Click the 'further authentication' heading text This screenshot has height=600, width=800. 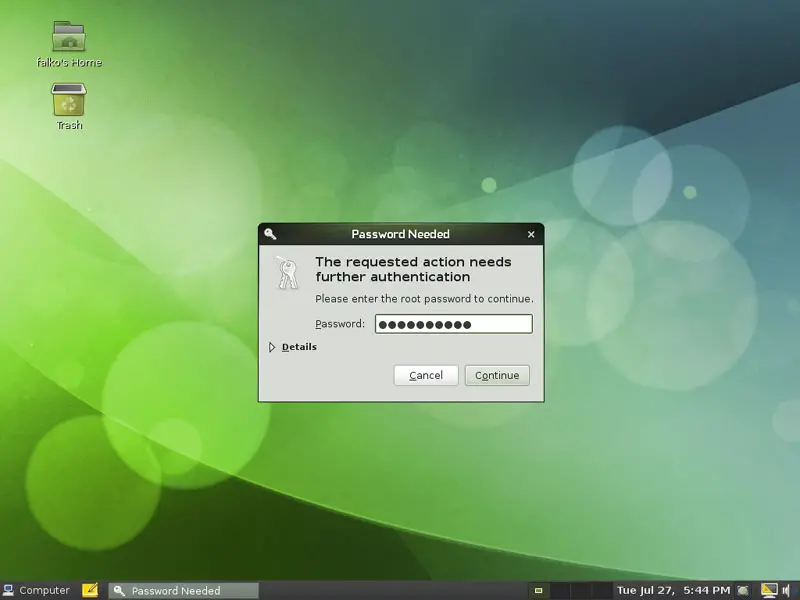click(393, 277)
